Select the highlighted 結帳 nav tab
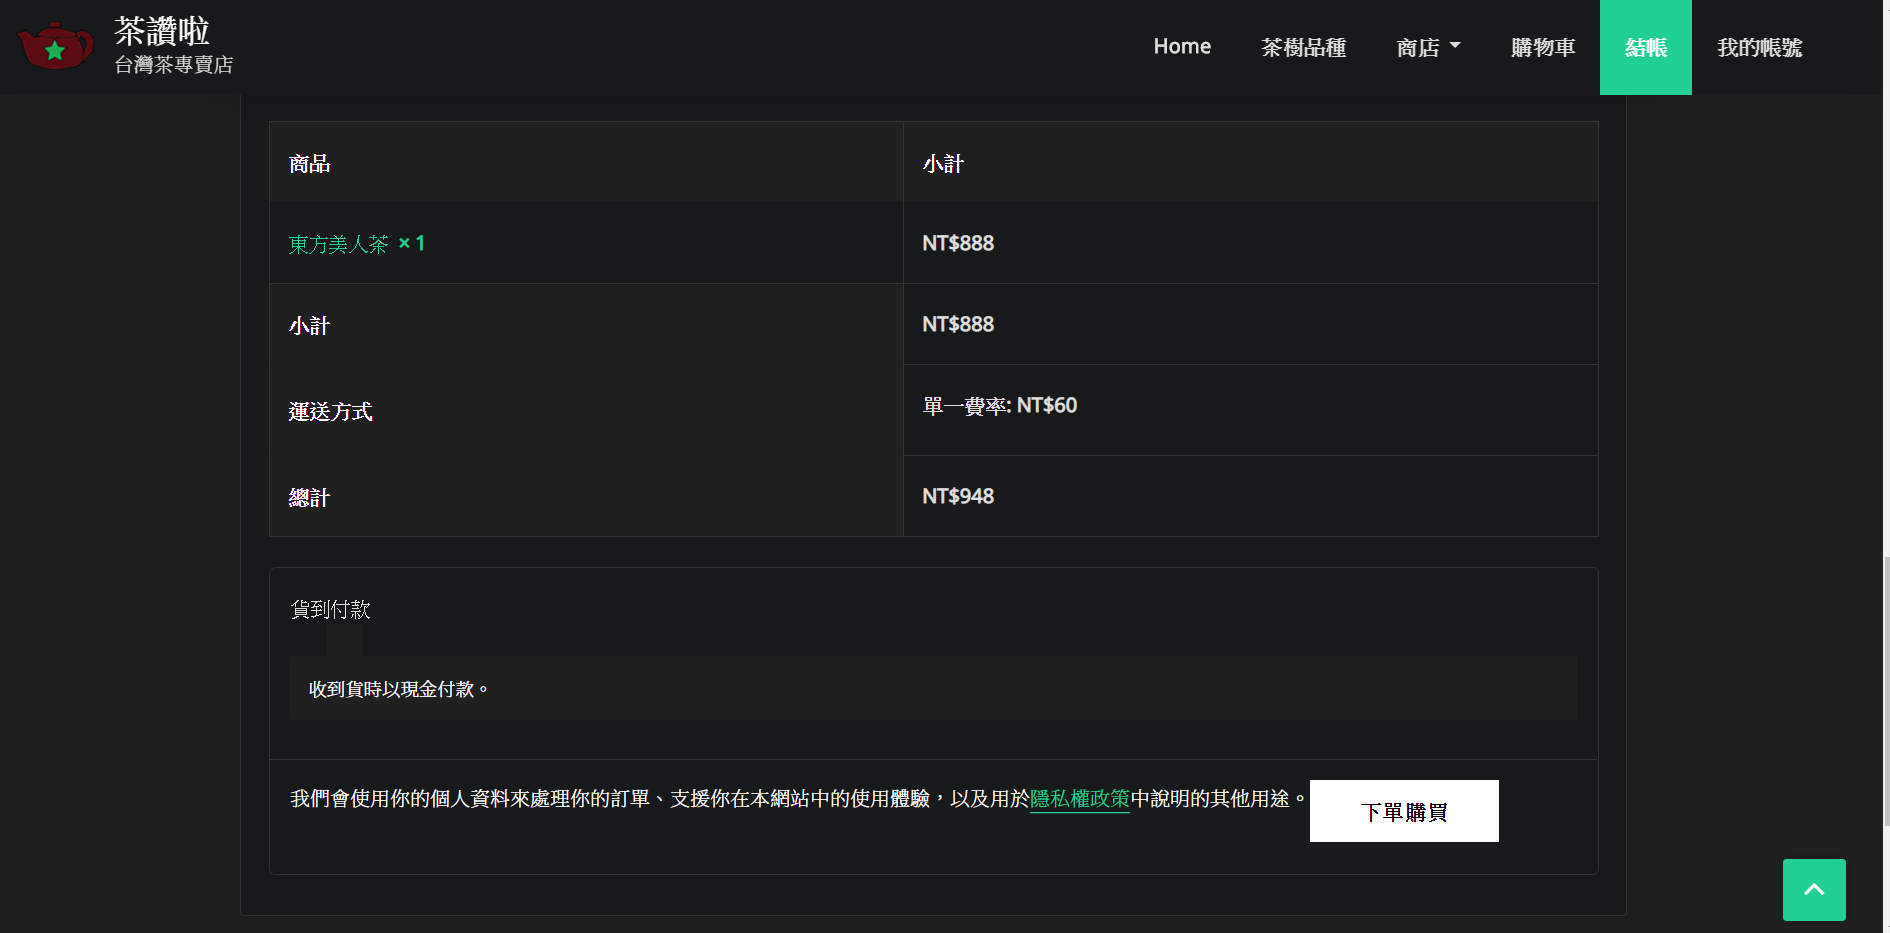This screenshot has height=933, width=1890. pos(1645,47)
